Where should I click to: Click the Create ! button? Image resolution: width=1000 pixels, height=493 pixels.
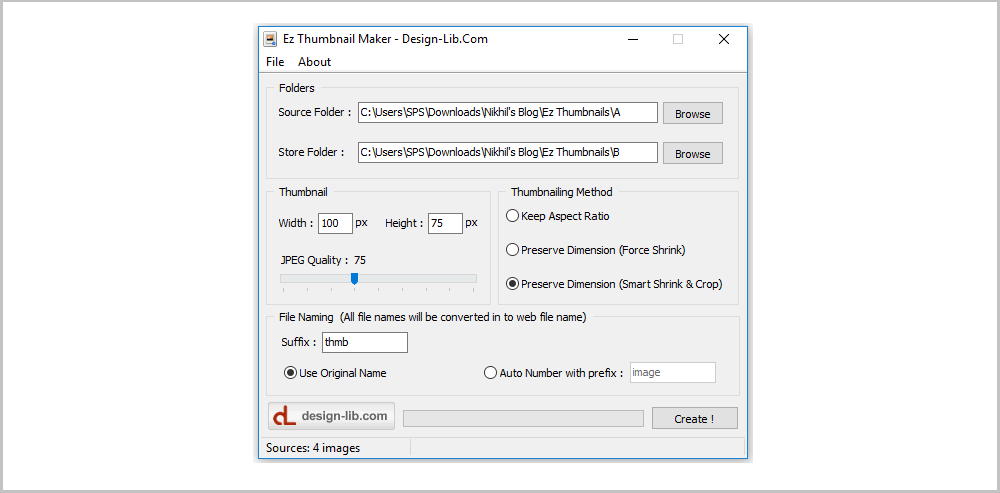click(x=695, y=418)
